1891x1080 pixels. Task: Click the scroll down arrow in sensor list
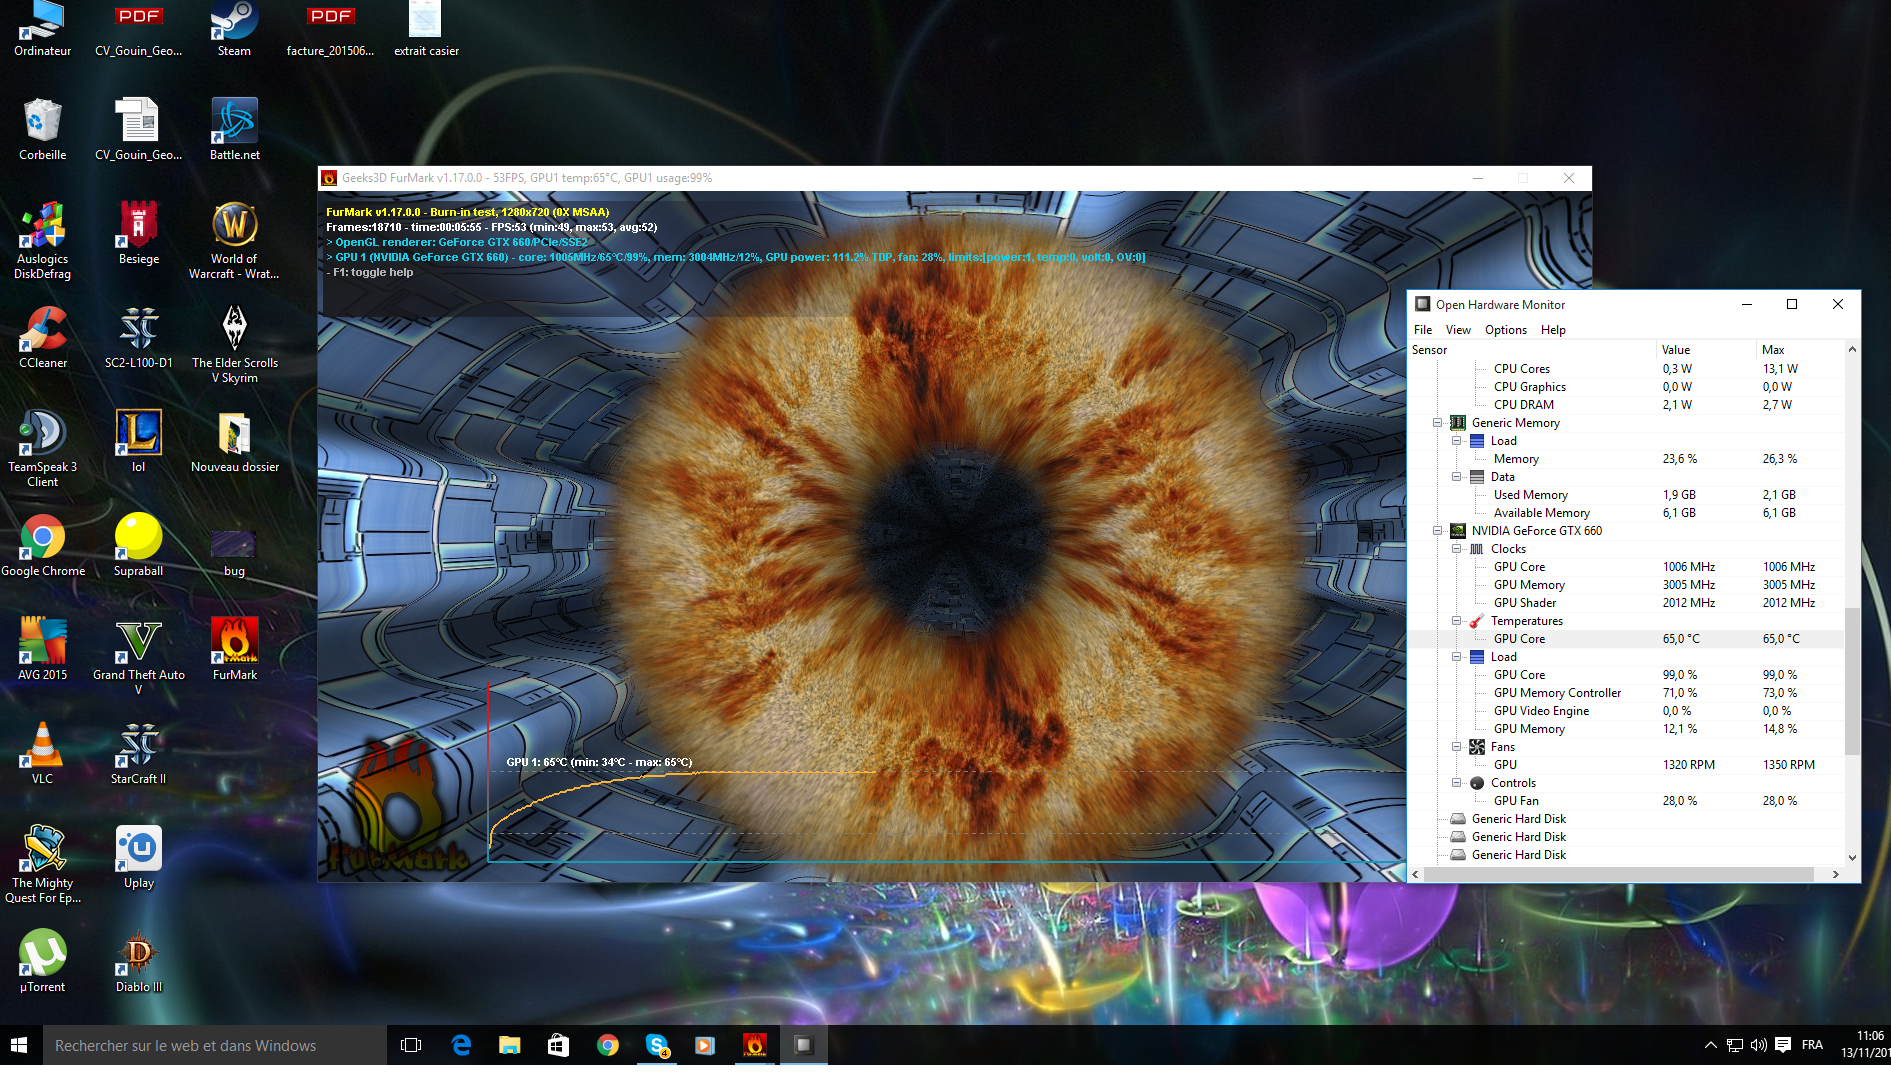pos(1852,858)
